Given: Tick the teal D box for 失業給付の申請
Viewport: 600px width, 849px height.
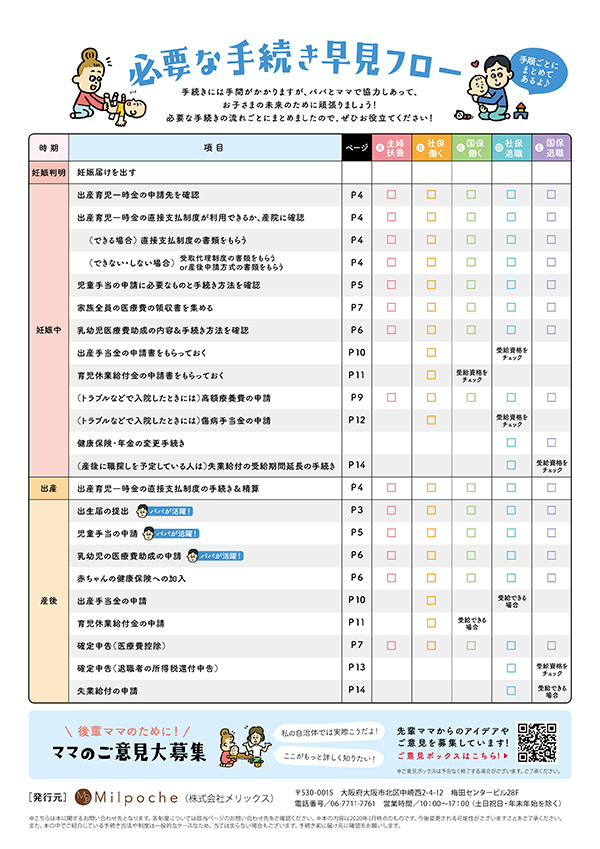Looking at the screenshot, I should (x=511, y=690).
